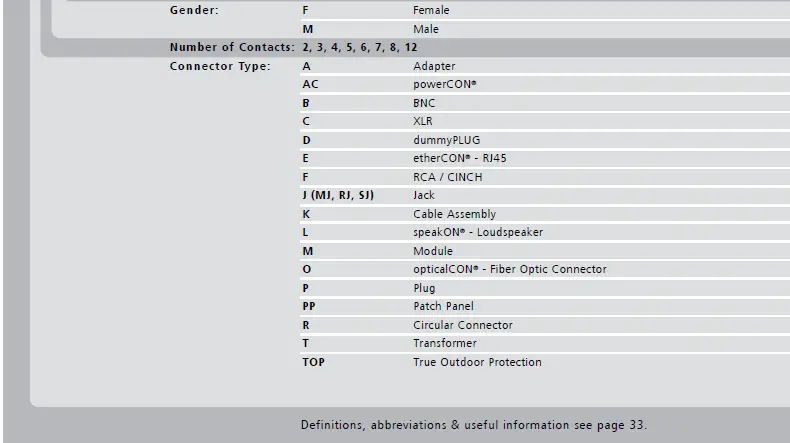The width and height of the screenshot is (790, 443).
Task: Select the 'RCA / CINCH' row
Action: coord(447,177)
